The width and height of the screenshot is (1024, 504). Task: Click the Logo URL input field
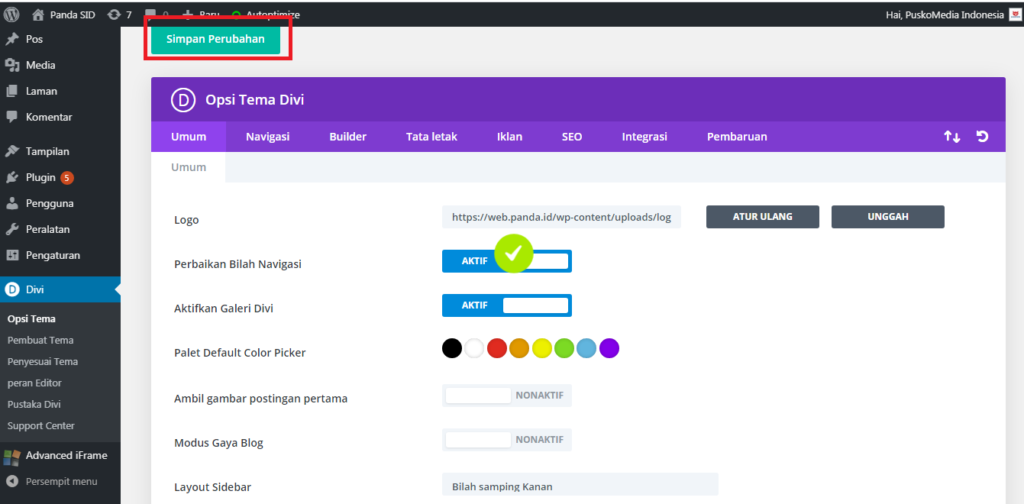click(562, 217)
